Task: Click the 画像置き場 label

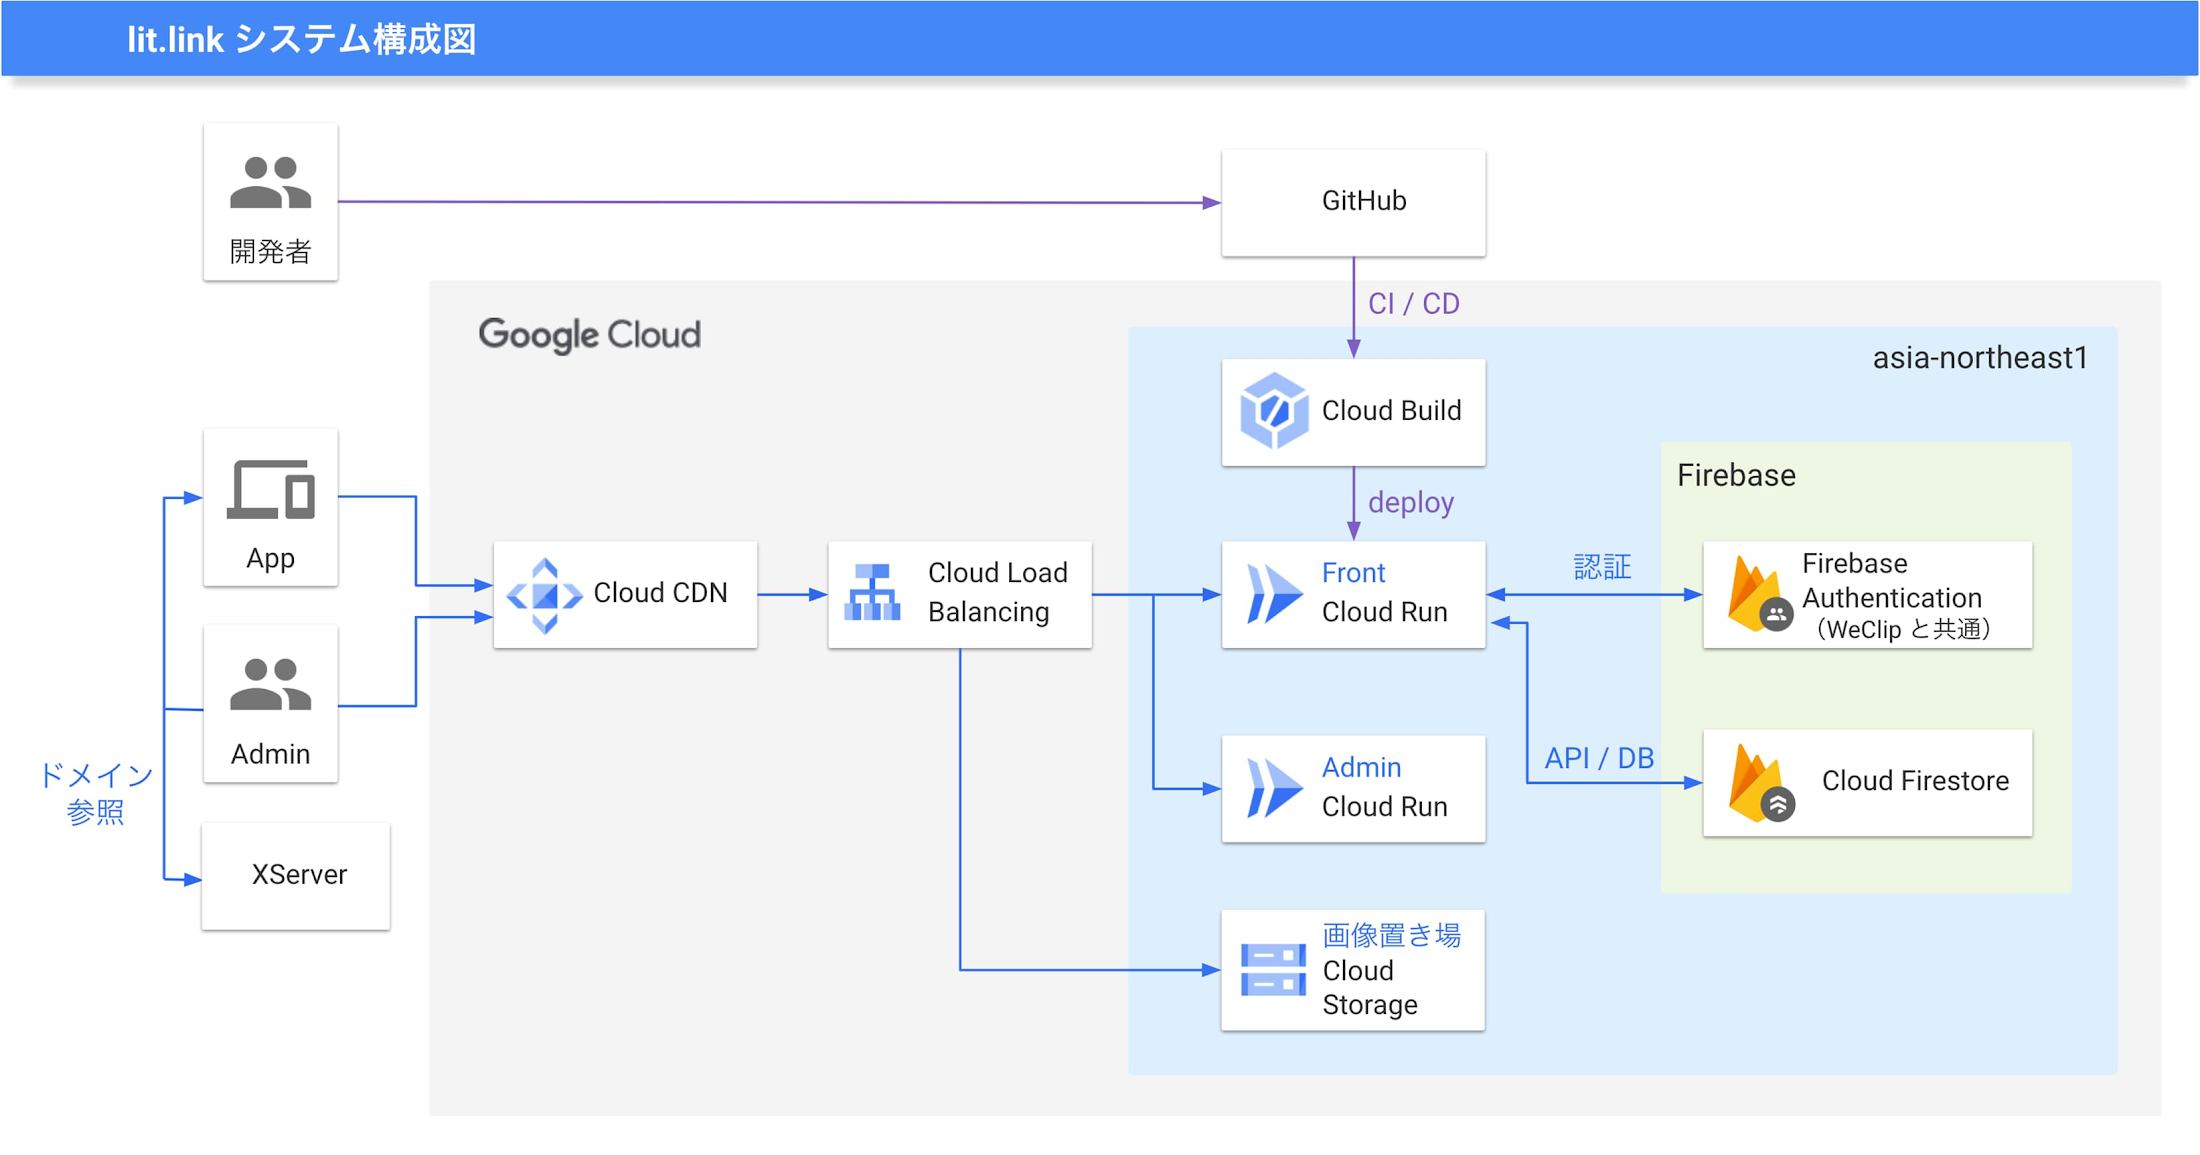Action: click(1391, 935)
